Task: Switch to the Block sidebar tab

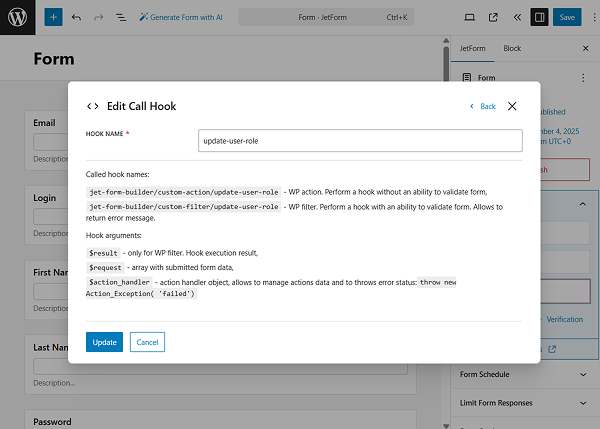Action: point(512,49)
